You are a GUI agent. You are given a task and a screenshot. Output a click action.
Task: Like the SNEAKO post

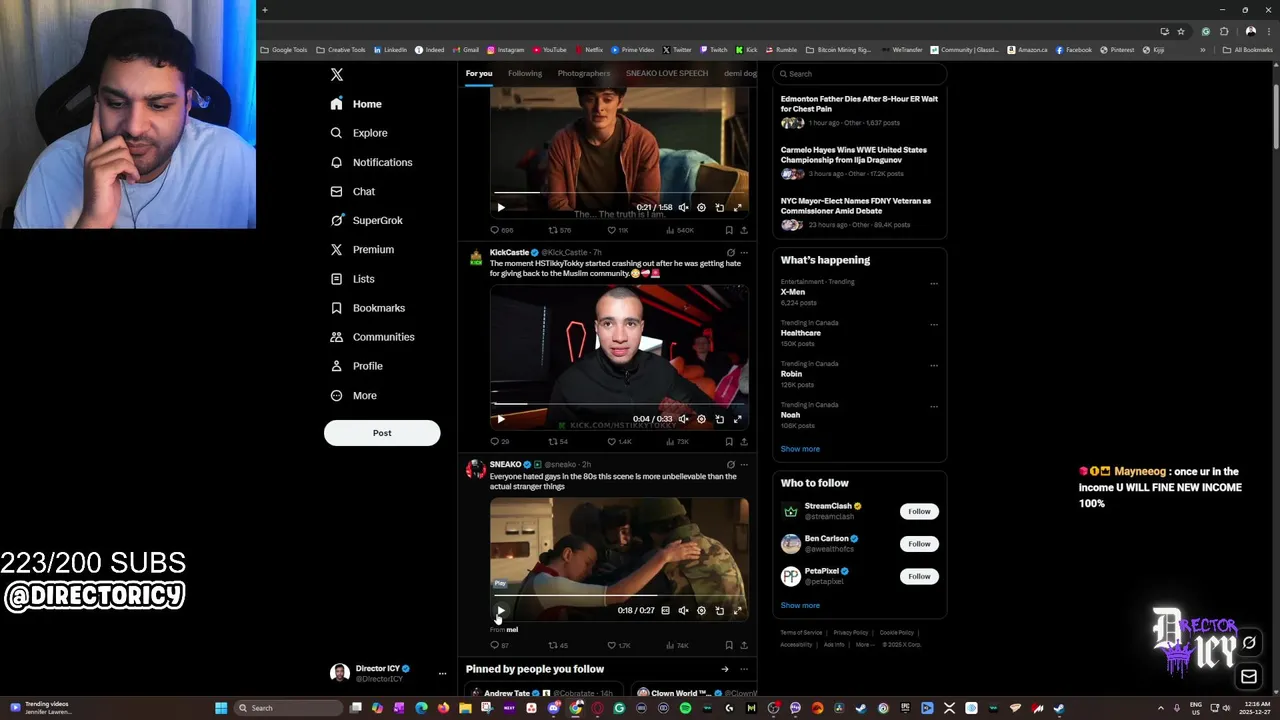(620, 645)
